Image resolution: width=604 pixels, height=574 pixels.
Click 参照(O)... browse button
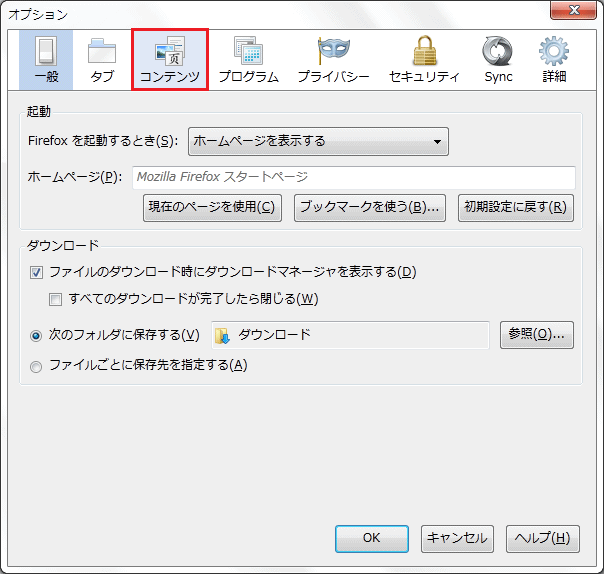(537, 335)
